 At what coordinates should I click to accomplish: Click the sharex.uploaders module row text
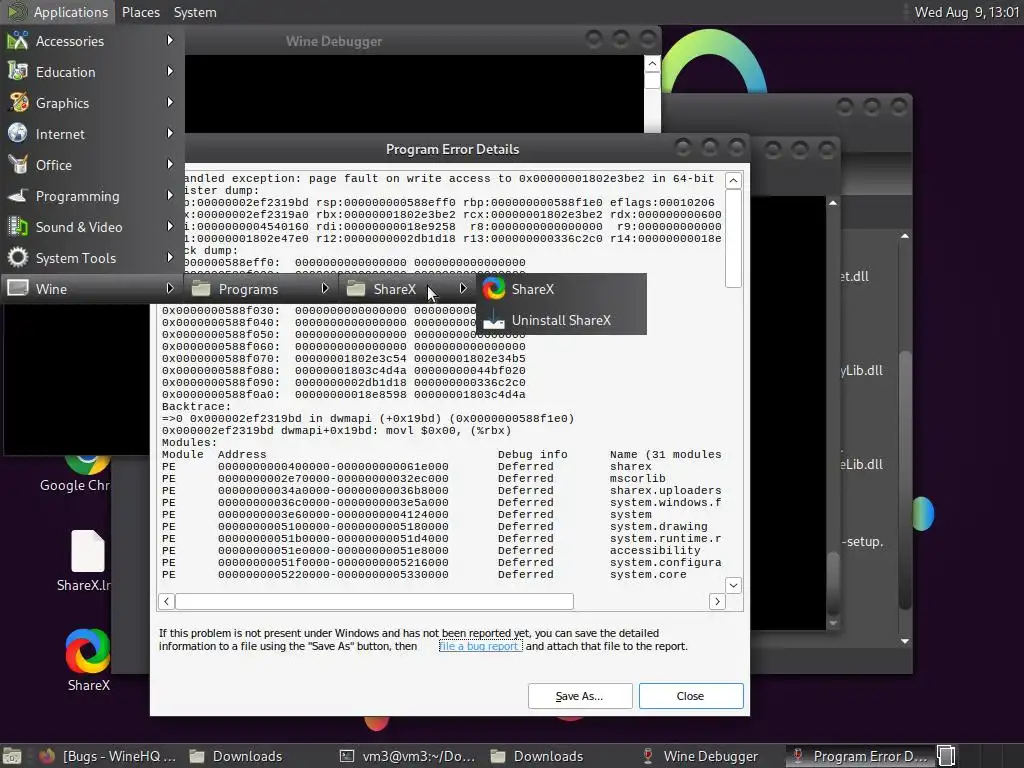pyautogui.click(x=665, y=490)
